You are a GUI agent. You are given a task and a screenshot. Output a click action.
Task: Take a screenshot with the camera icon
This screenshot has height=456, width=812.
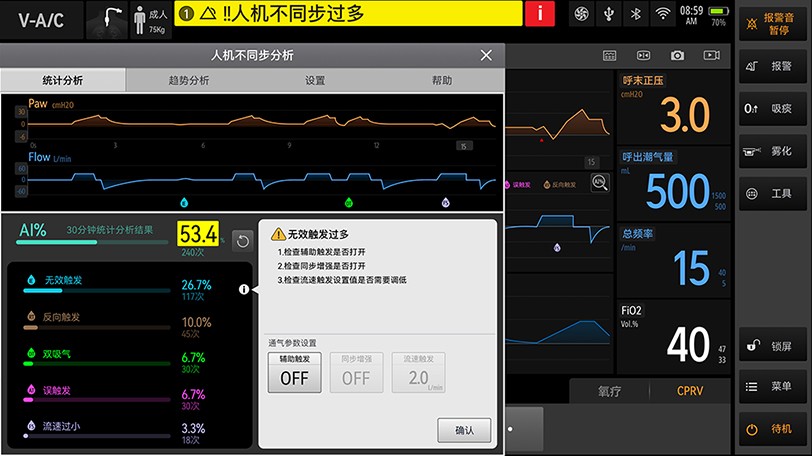click(678, 55)
